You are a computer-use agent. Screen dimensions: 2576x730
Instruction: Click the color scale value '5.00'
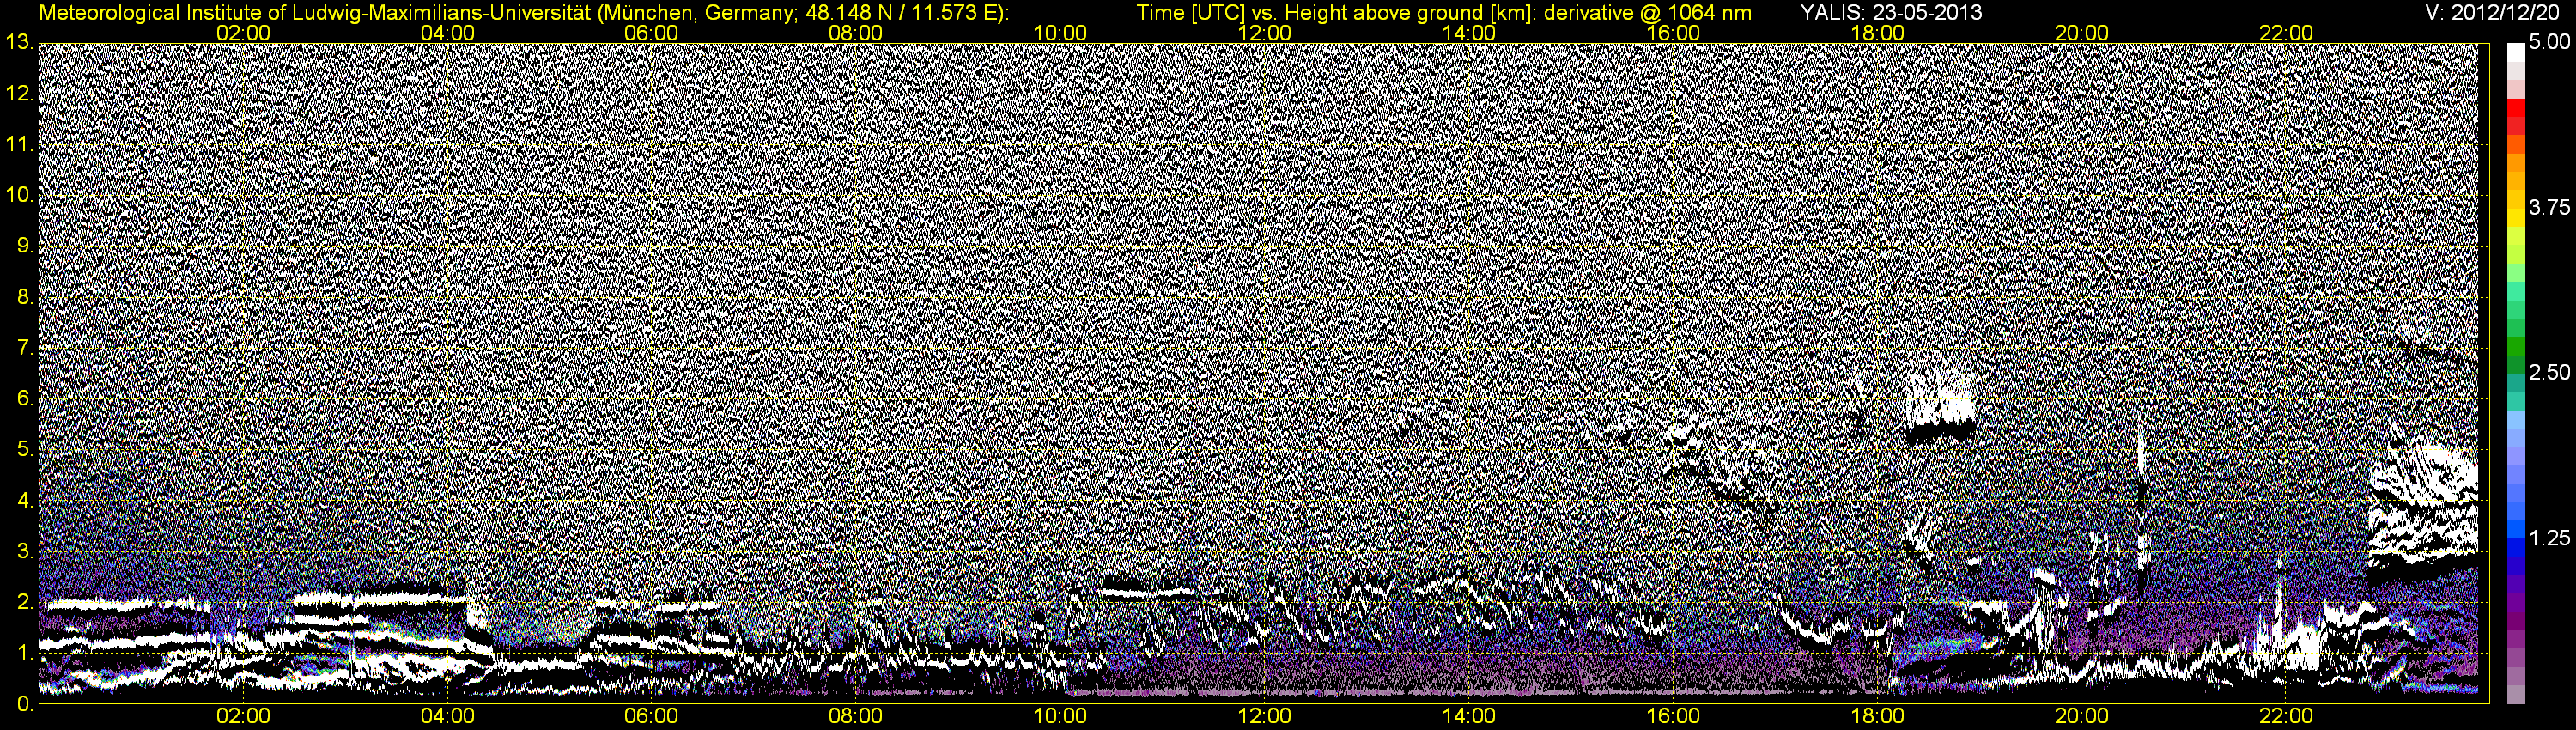pos(2549,42)
